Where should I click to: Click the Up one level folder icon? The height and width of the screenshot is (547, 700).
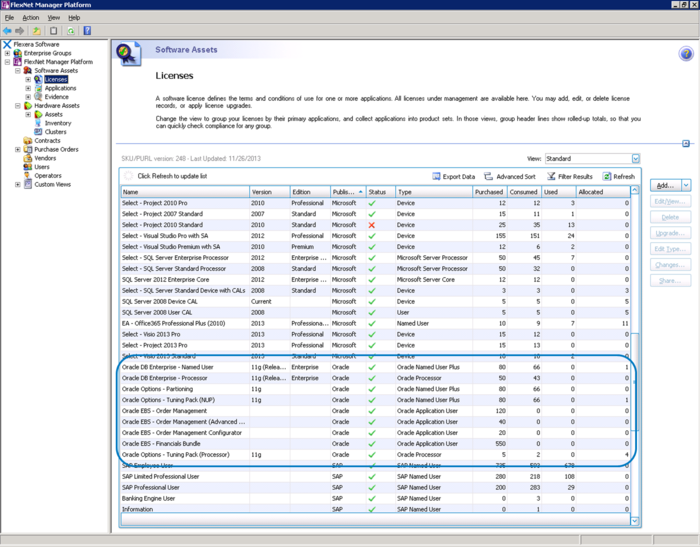(x=38, y=31)
